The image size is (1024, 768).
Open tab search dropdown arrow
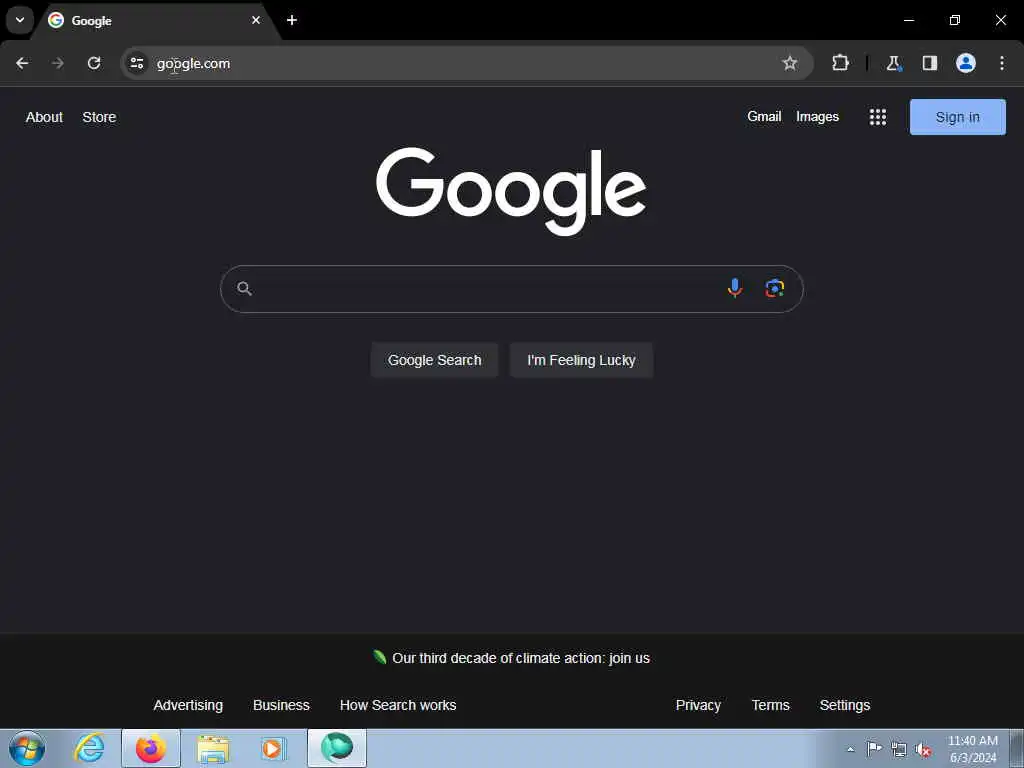20,20
